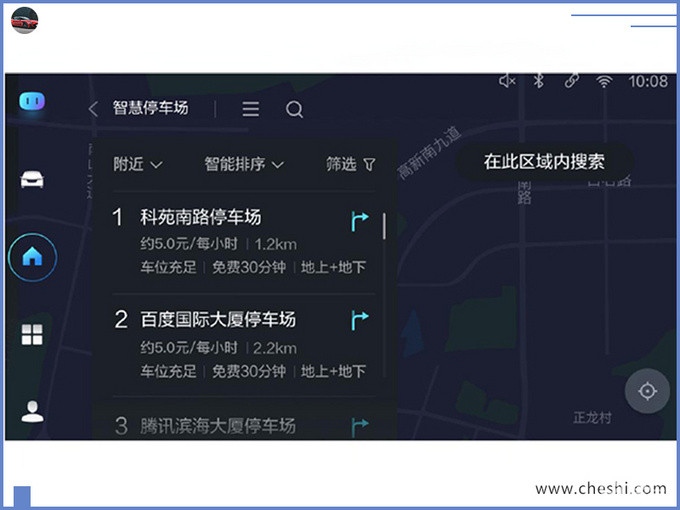This screenshot has width=680, height=510.
Task: Toggle Bluetooth in the status bar
Action: pyautogui.click(x=538, y=81)
